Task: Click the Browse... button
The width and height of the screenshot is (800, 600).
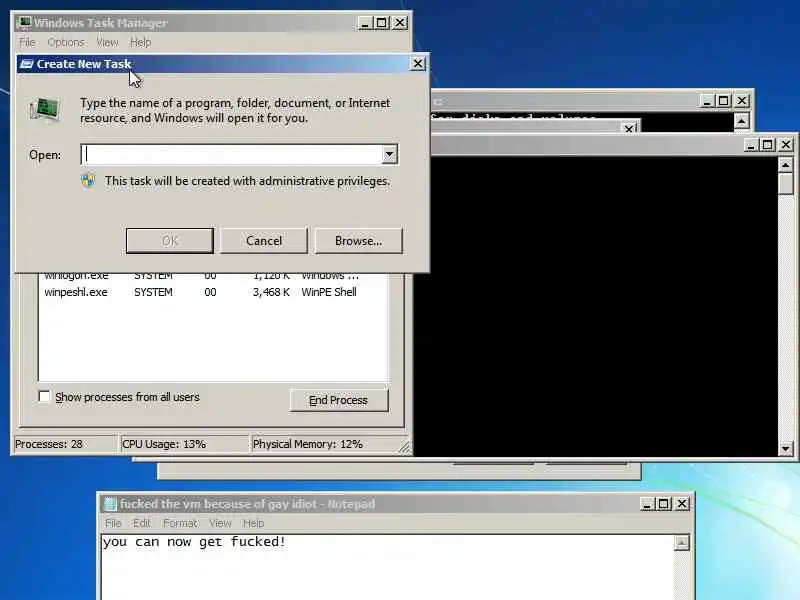Action: pyautogui.click(x=359, y=240)
